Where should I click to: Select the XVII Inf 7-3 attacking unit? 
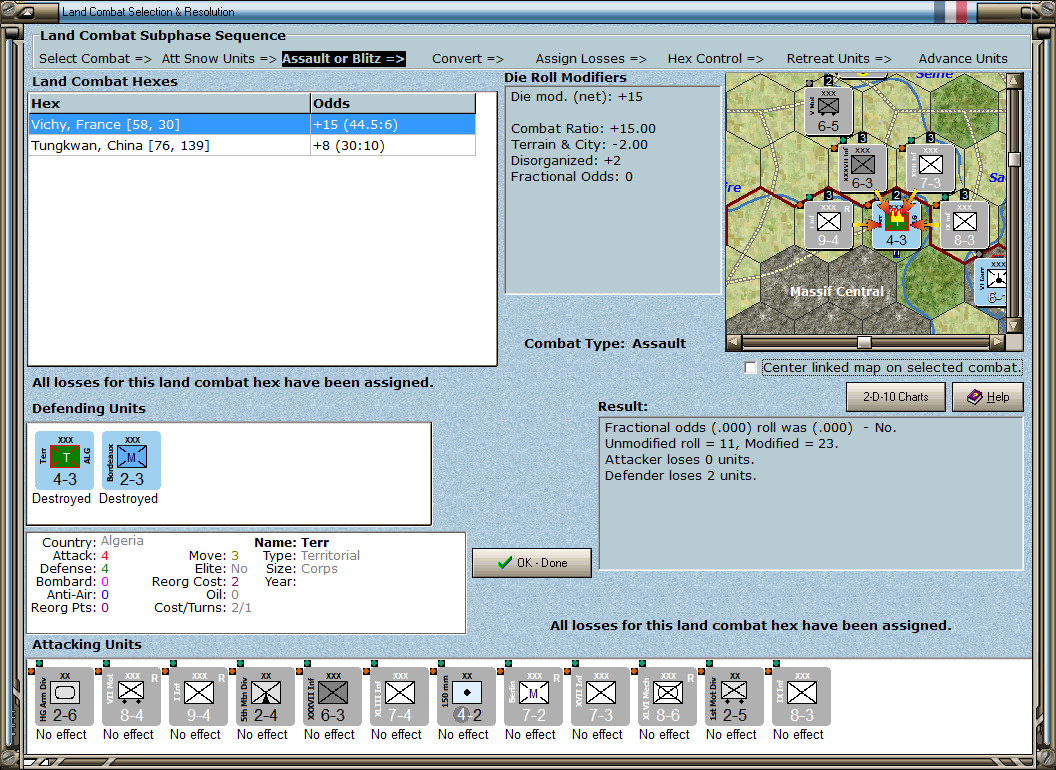[x=600, y=696]
